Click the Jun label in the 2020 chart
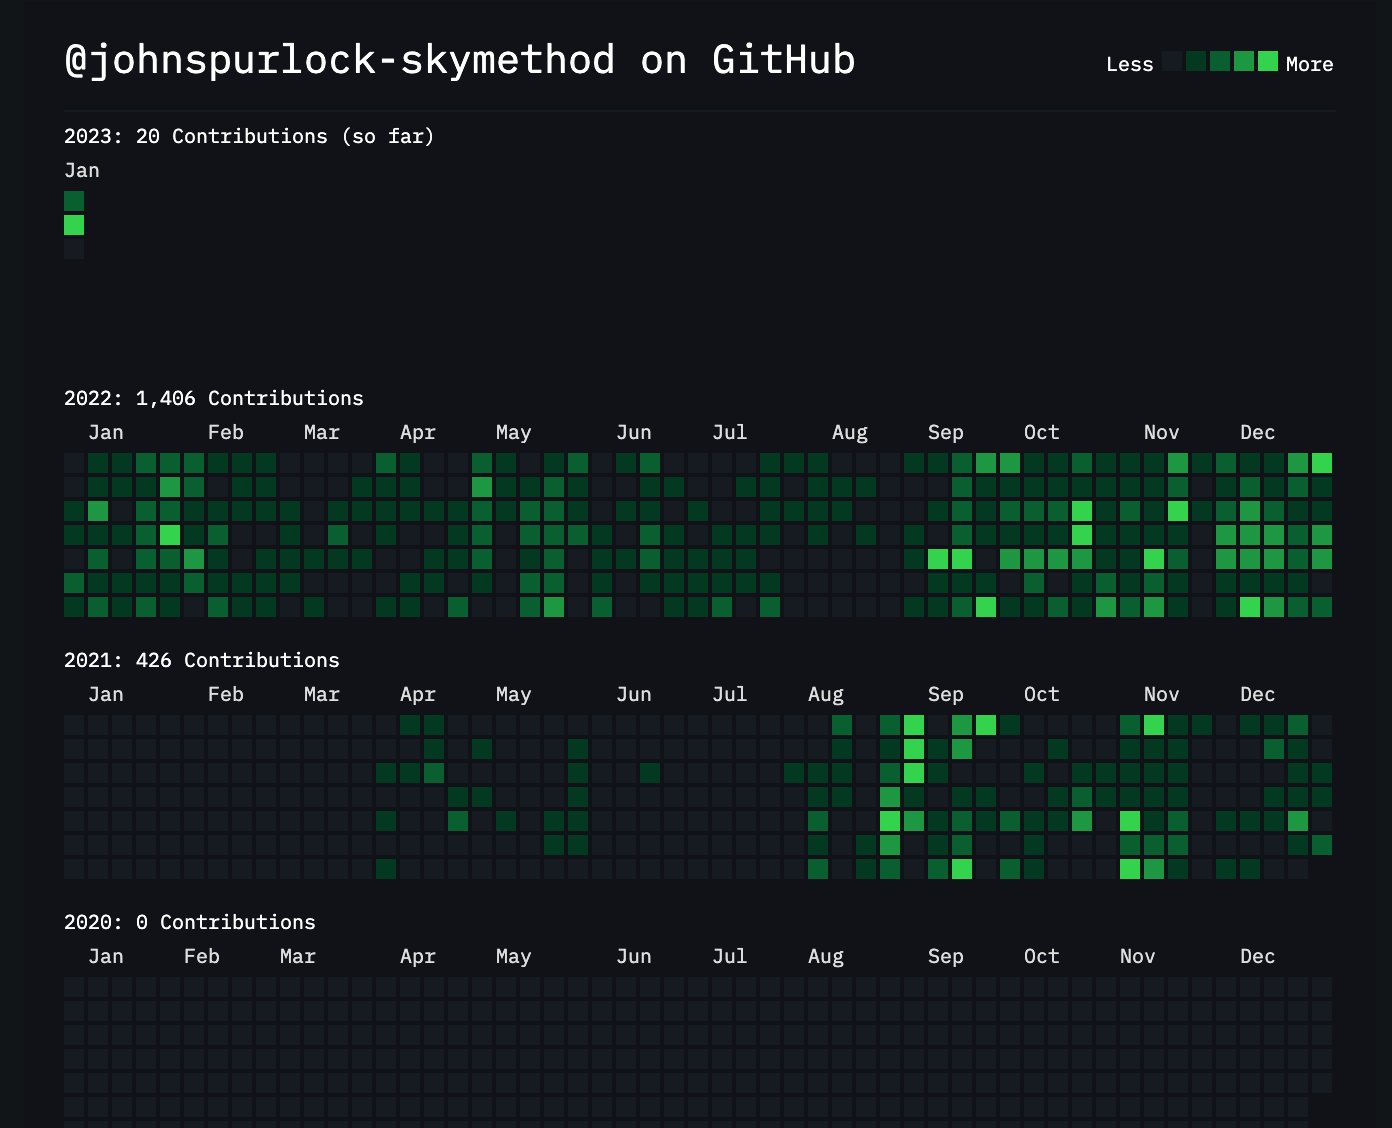The width and height of the screenshot is (1392, 1128). (x=634, y=956)
